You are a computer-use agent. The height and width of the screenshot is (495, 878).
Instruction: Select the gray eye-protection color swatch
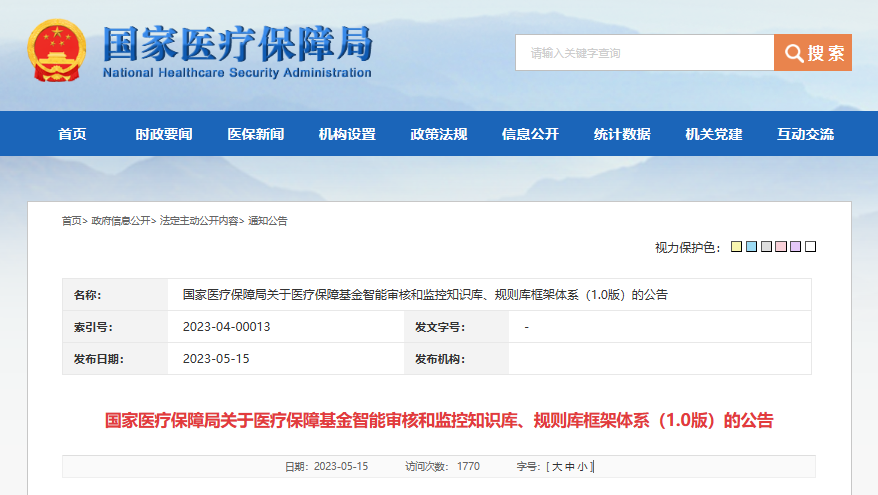click(x=766, y=247)
